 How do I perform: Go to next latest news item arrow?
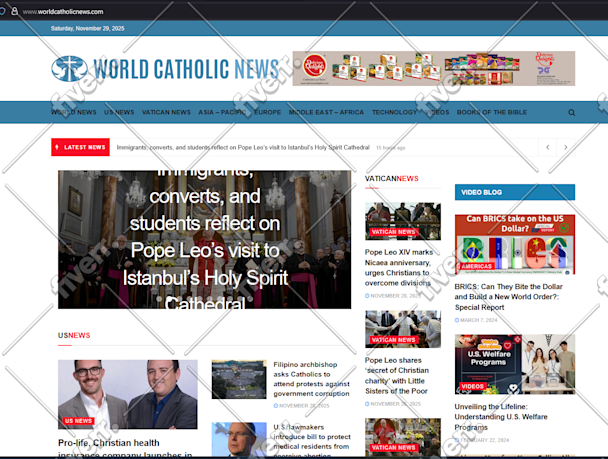click(x=565, y=147)
